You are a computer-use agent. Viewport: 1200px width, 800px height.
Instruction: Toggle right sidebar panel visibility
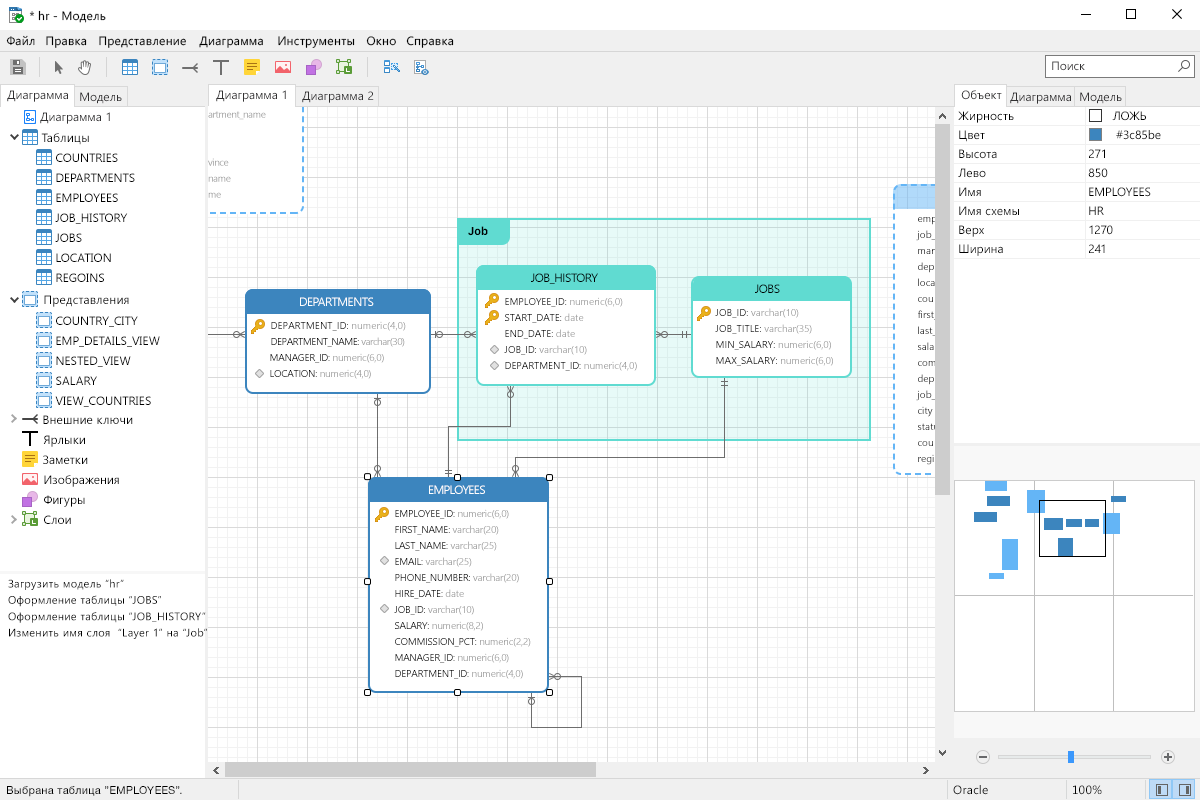pos(1185,790)
